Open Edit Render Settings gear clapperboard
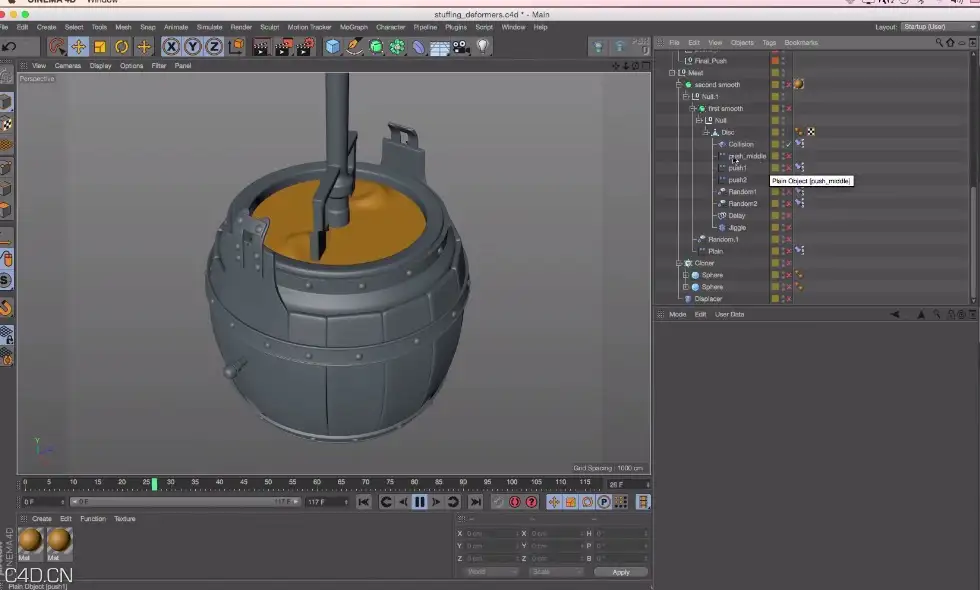 [305, 47]
